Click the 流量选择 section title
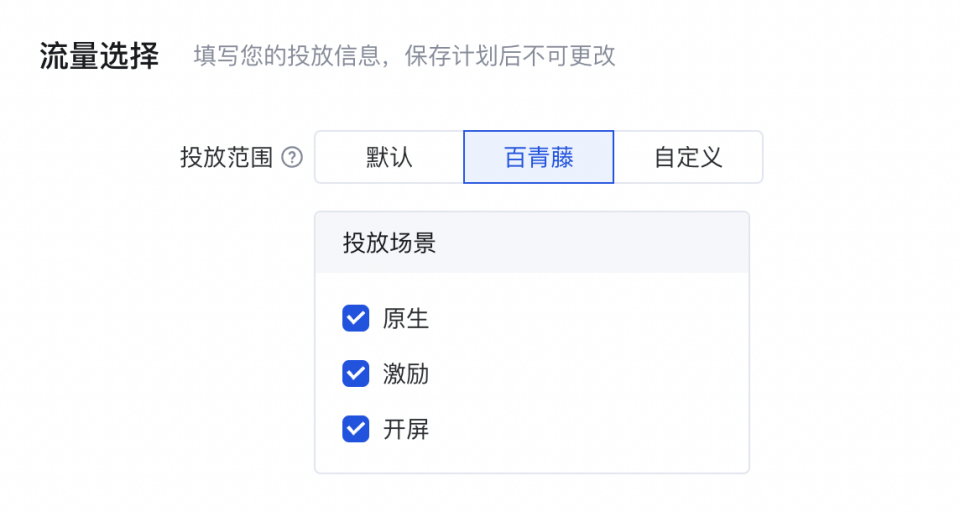The width and height of the screenshot is (960, 512). (99, 56)
